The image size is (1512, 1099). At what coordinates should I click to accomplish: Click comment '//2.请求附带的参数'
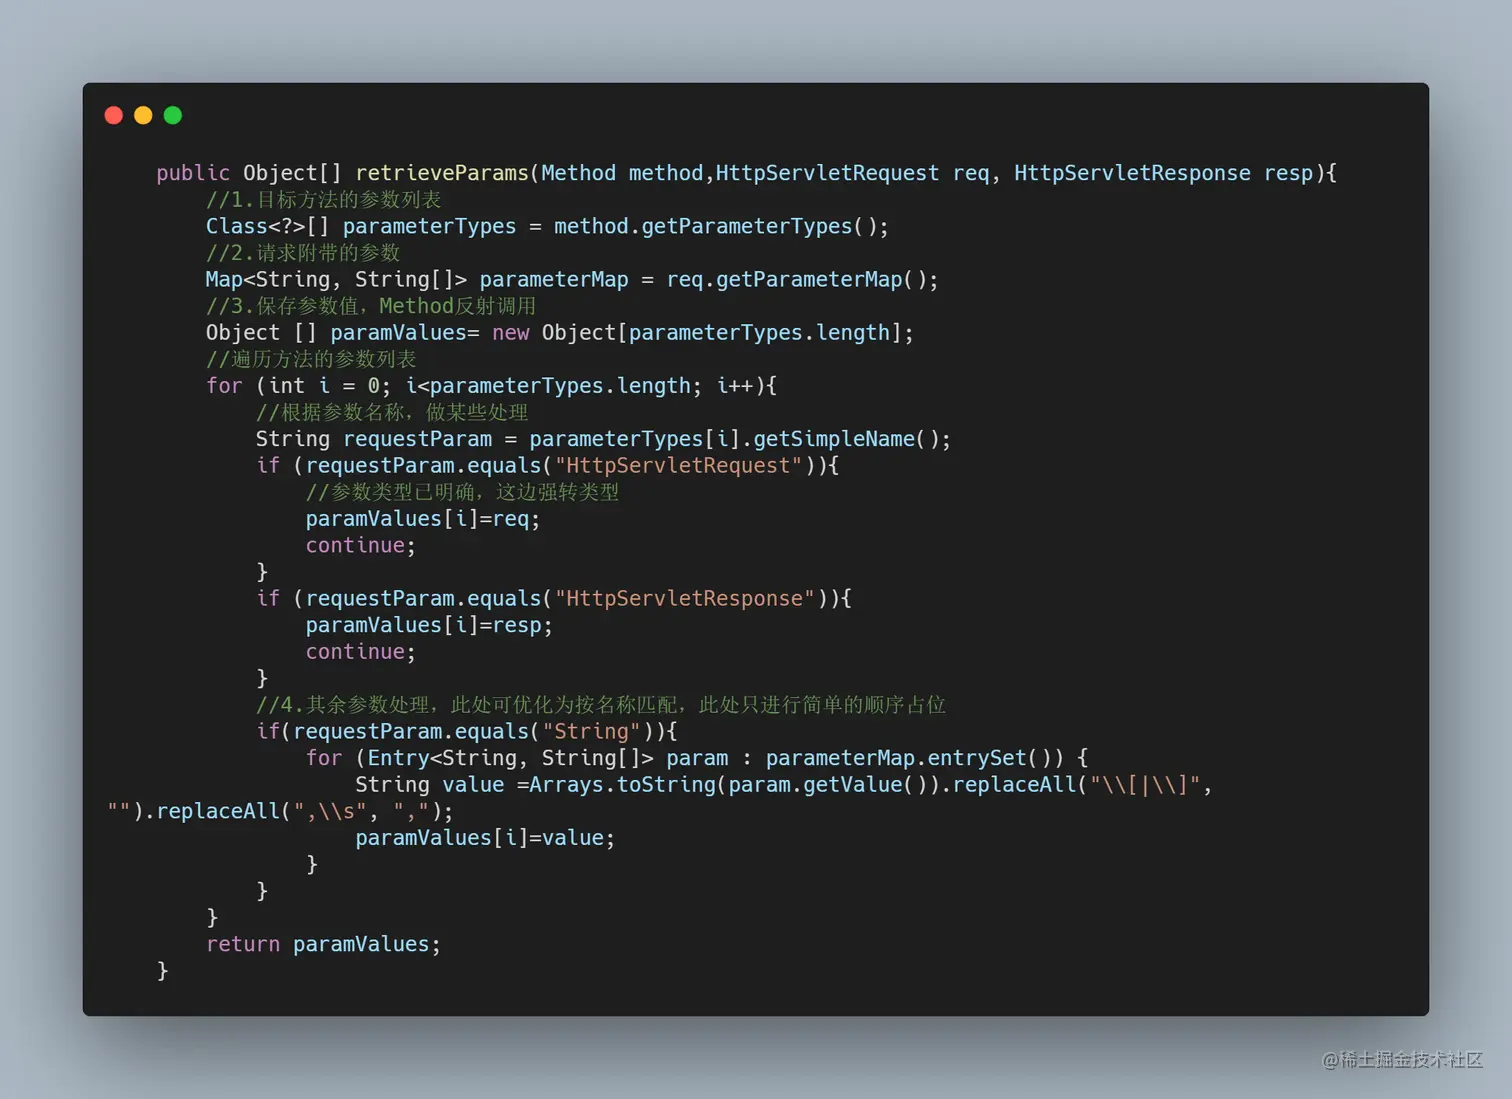tap(303, 253)
